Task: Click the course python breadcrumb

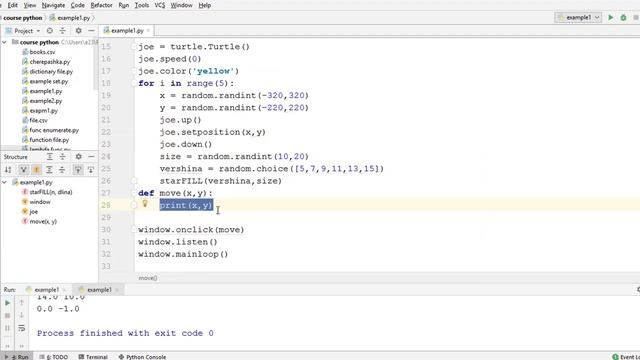Action: coord(22,18)
